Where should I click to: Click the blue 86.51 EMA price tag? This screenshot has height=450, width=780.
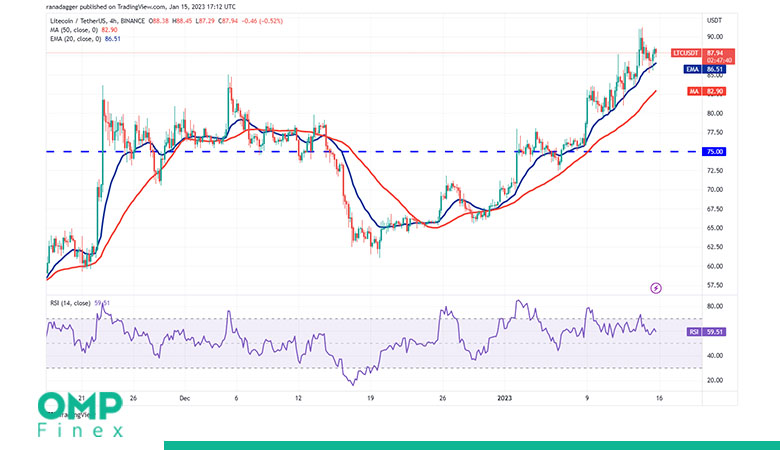(714, 70)
